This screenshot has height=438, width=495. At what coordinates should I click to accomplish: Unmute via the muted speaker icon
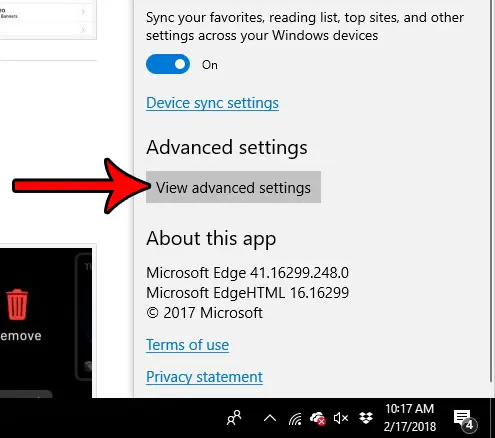coord(341,418)
